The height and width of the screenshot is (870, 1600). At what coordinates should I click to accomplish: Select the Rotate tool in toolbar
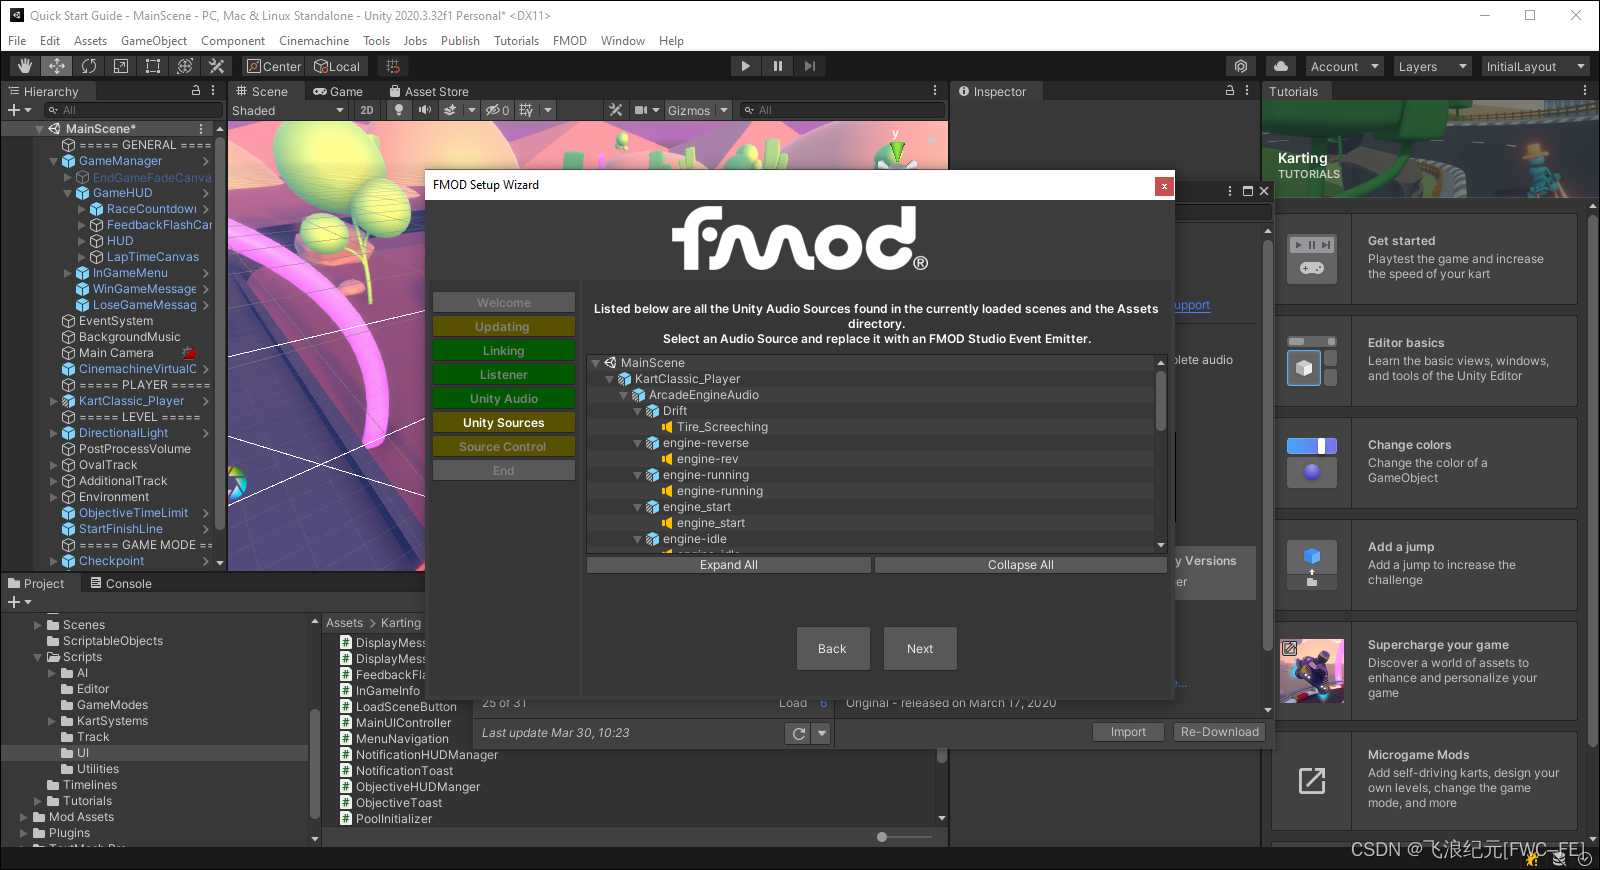[89, 66]
